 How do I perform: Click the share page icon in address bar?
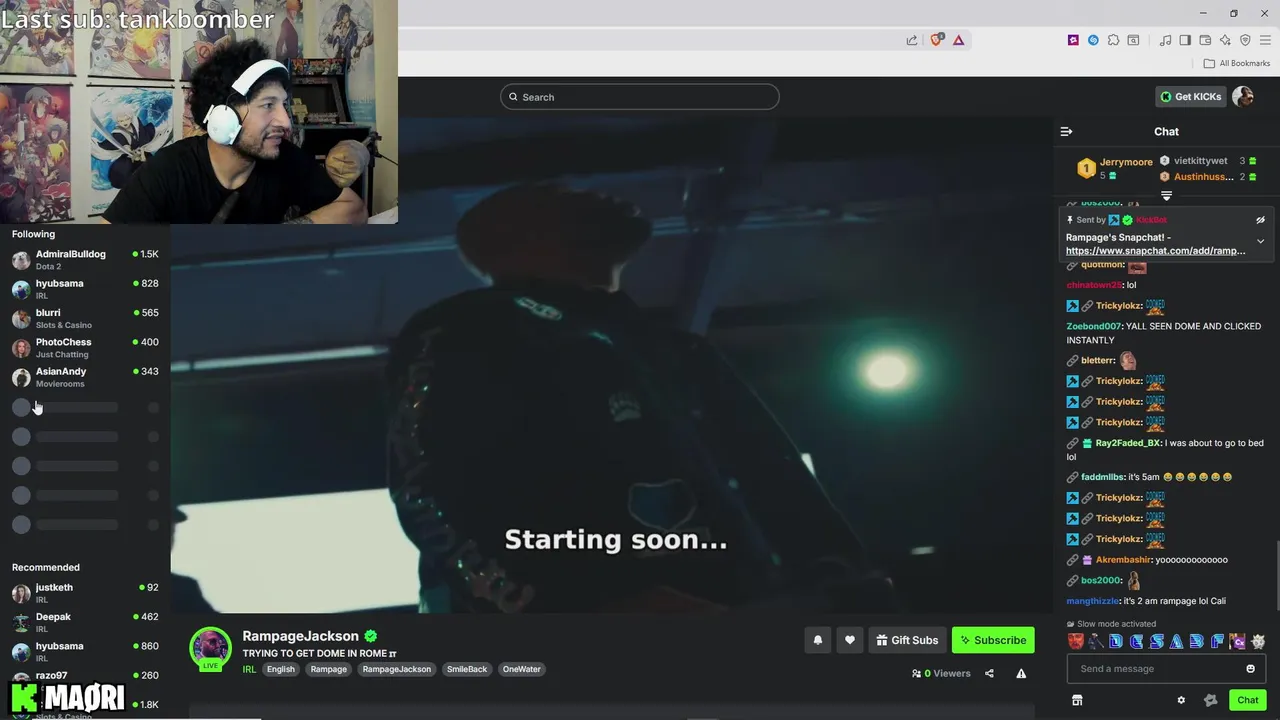(x=912, y=40)
